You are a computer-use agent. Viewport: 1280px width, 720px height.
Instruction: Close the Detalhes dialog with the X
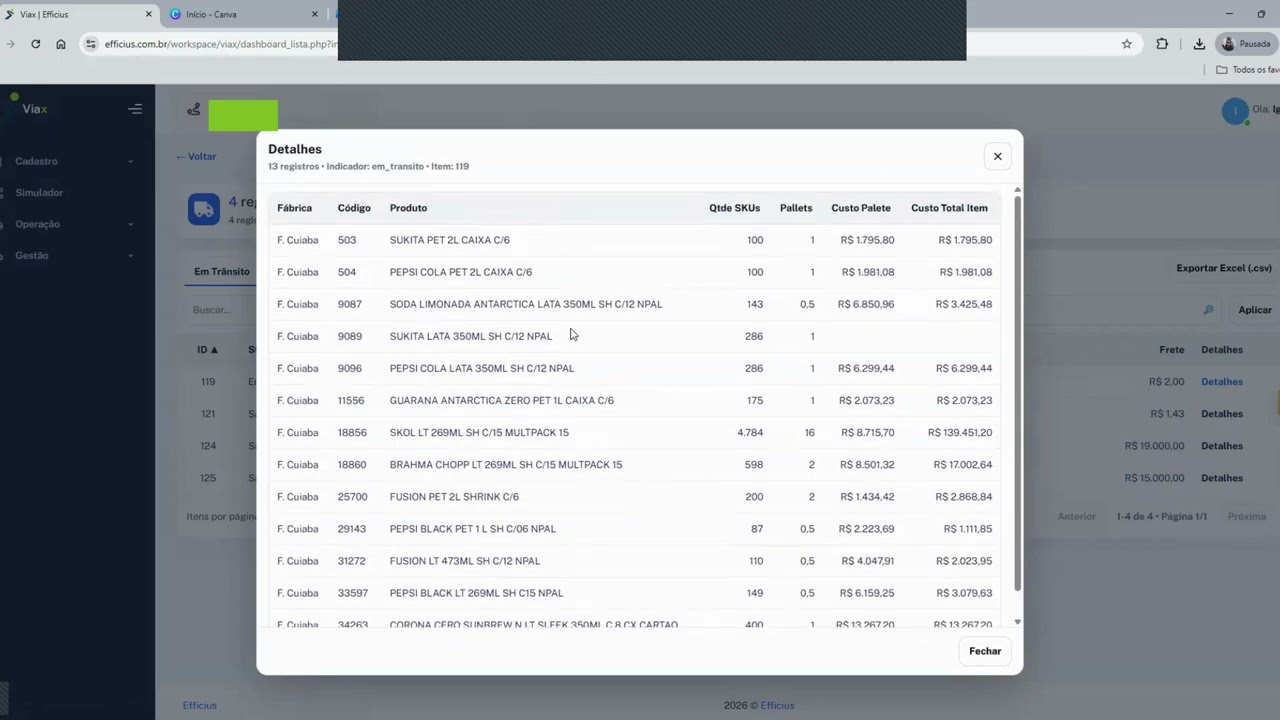click(x=997, y=156)
